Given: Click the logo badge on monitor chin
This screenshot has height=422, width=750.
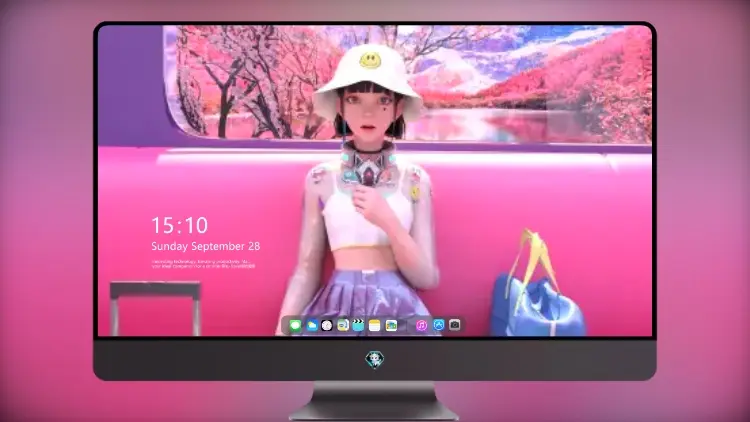Looking at the screenshot, I should (x=375, y=359).
